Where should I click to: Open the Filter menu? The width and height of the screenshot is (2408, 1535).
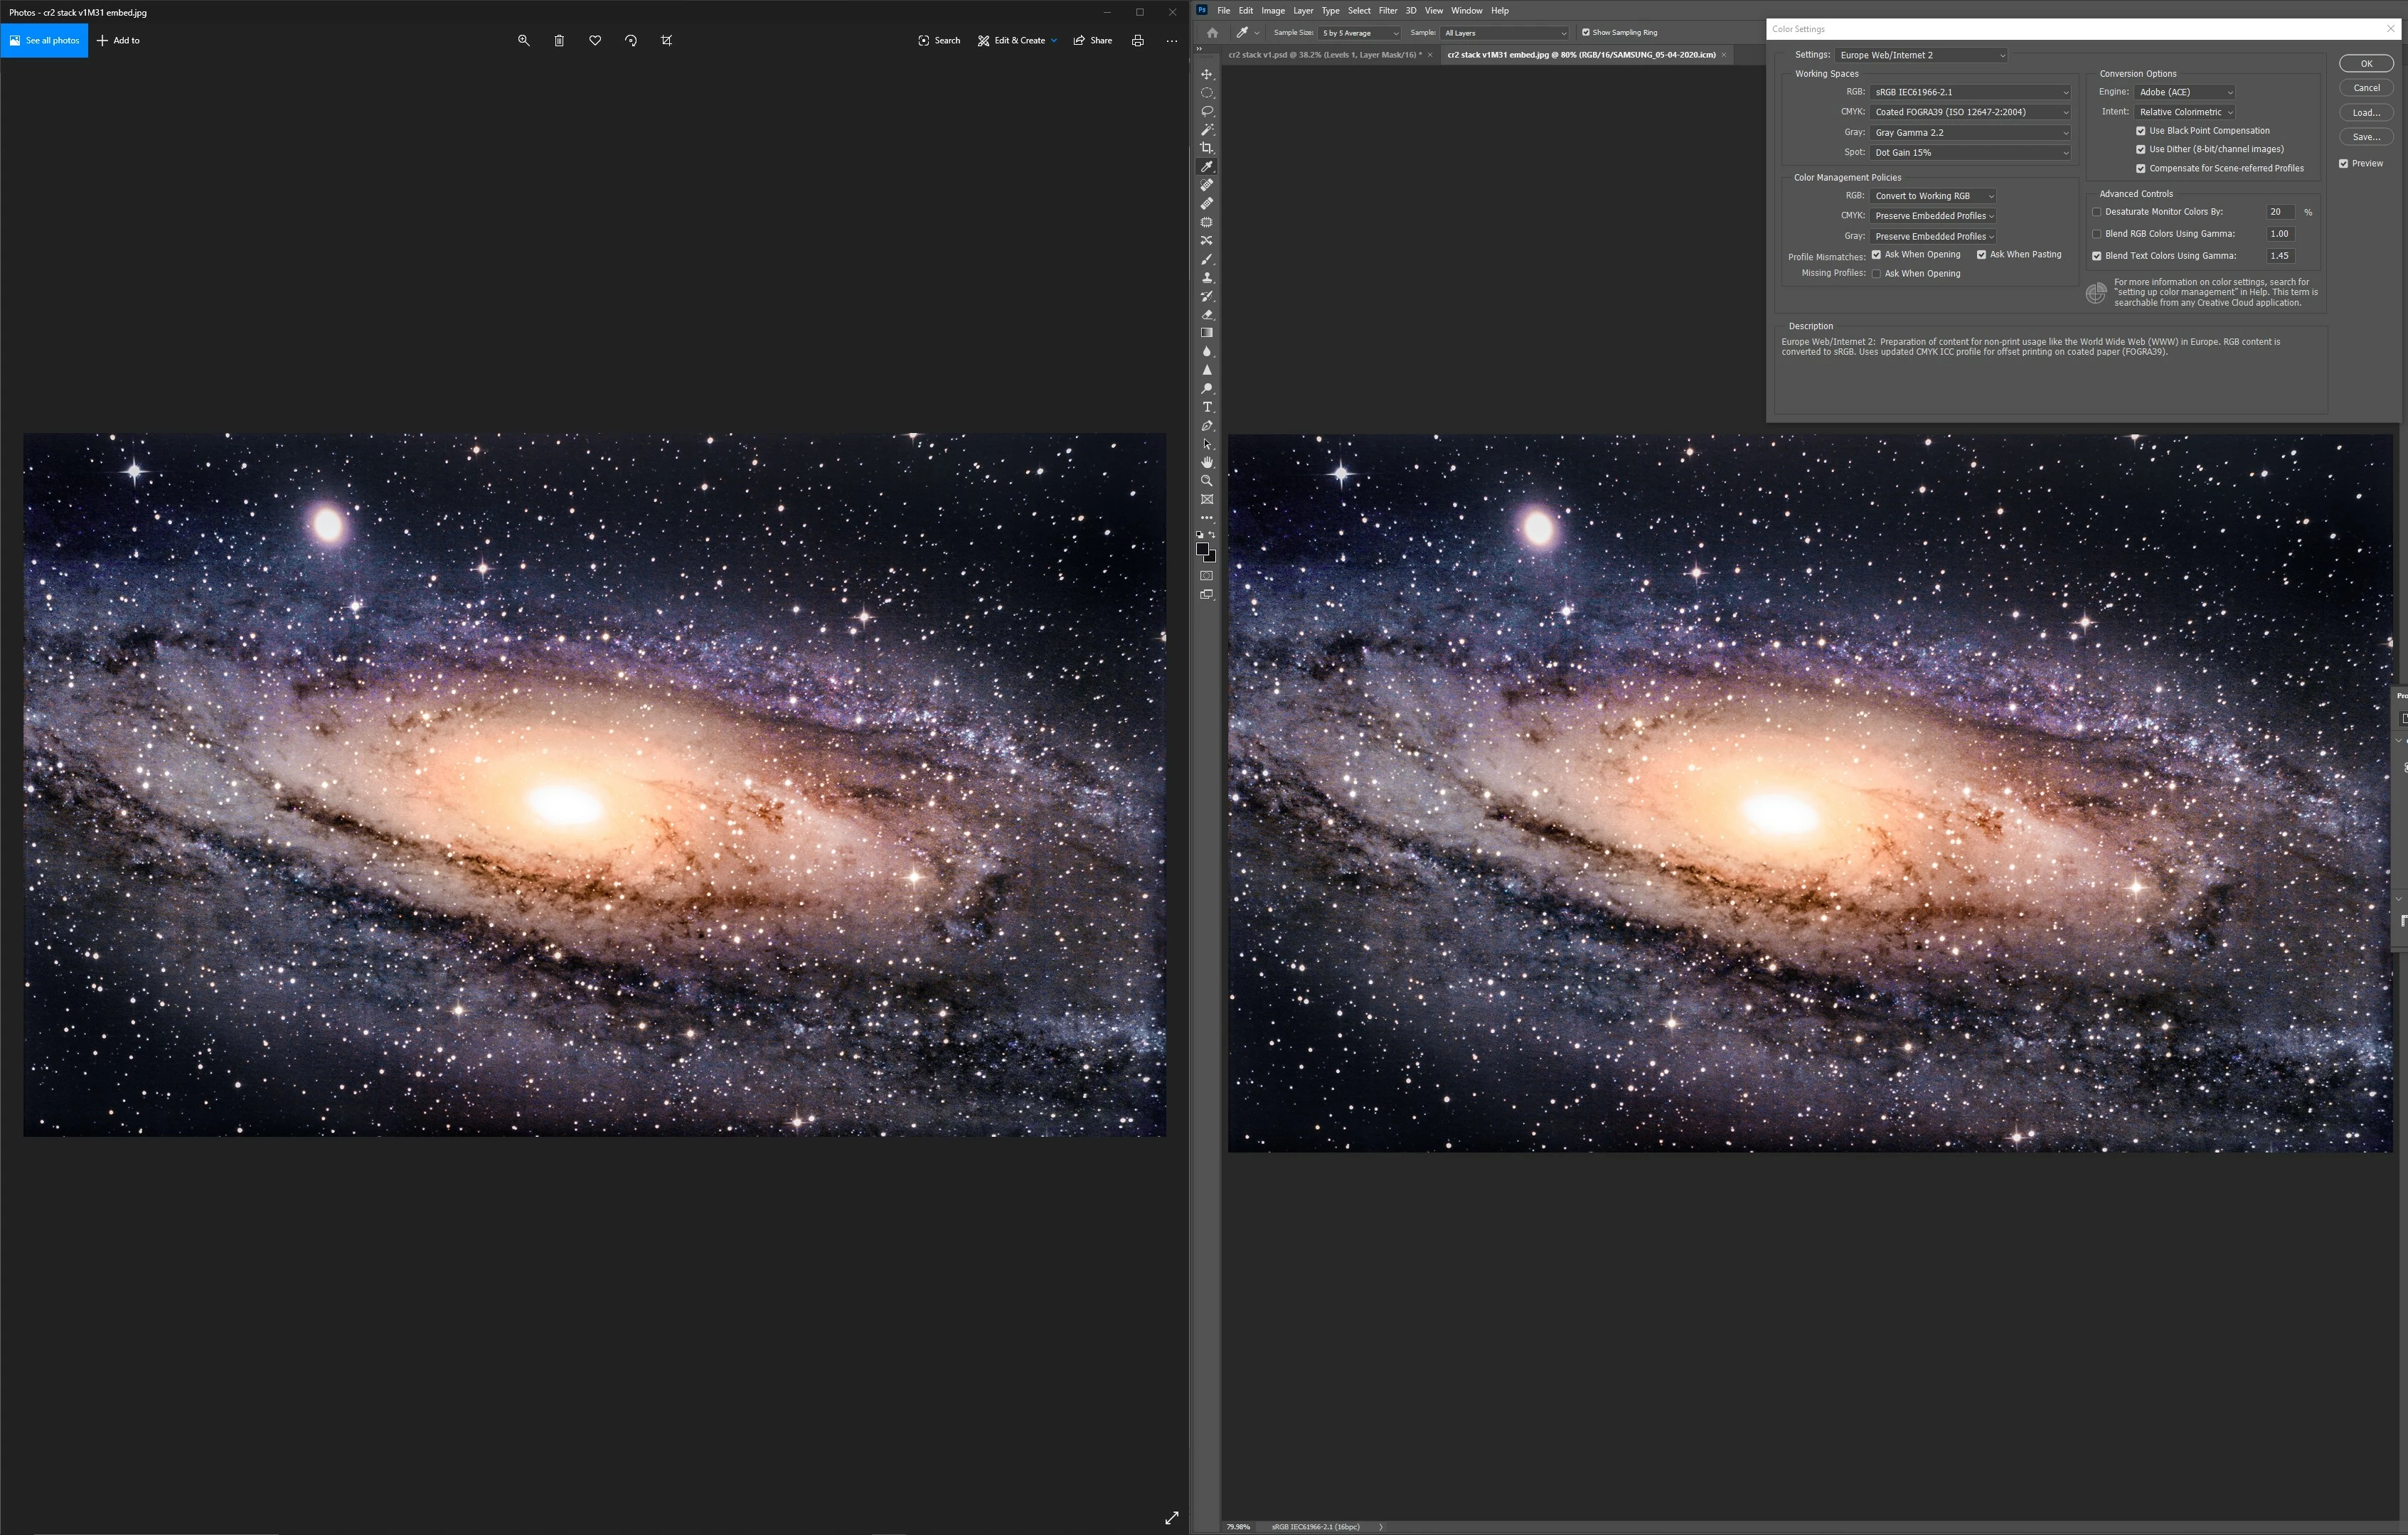click(1387, 11)
